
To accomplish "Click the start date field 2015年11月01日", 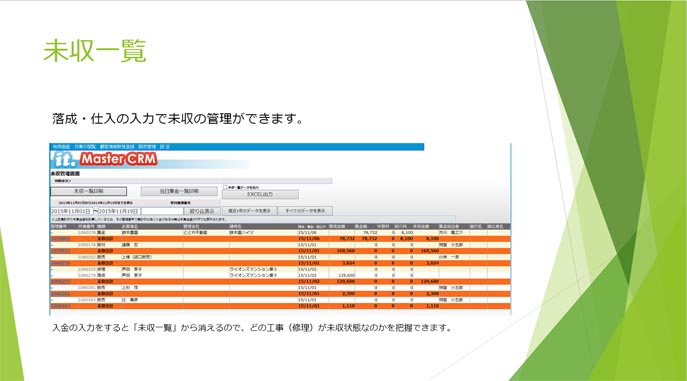I will click(71, 211).
